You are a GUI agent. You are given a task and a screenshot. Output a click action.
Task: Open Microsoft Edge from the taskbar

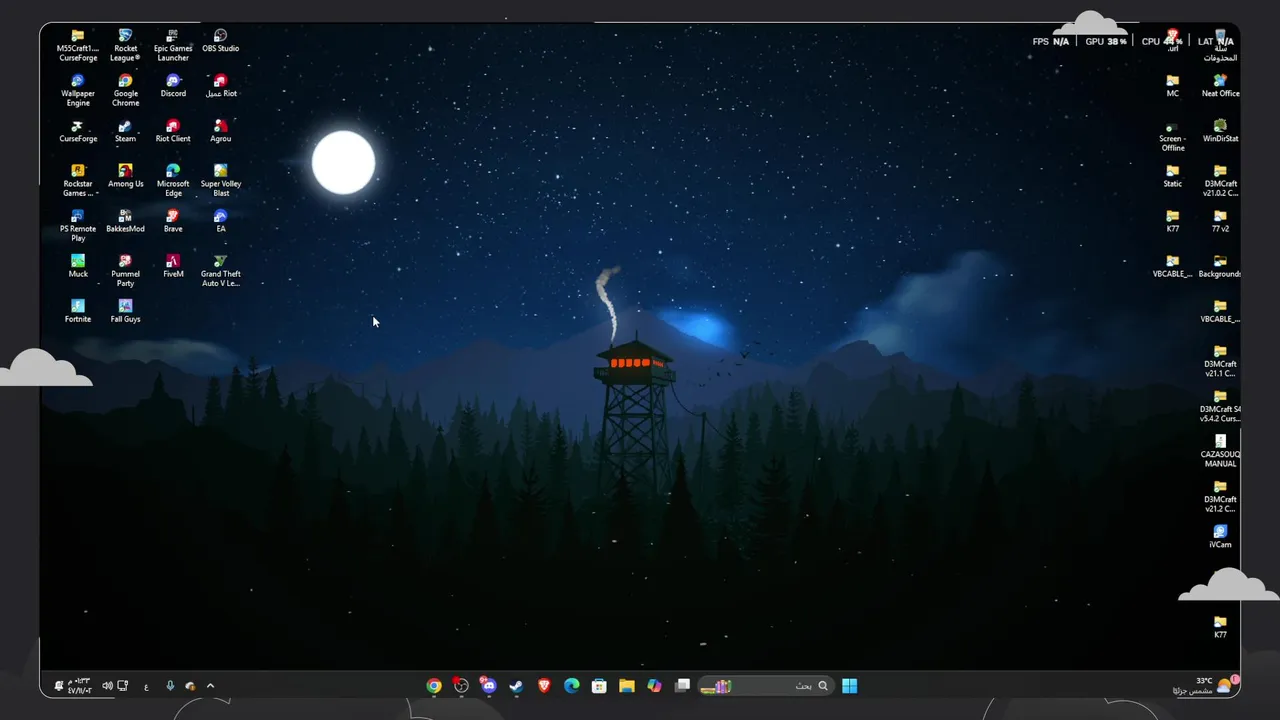[571, 686]
